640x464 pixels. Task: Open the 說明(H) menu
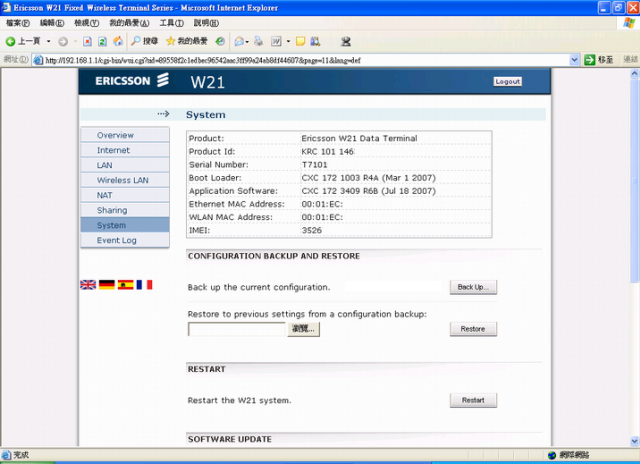tap(206, 23)
